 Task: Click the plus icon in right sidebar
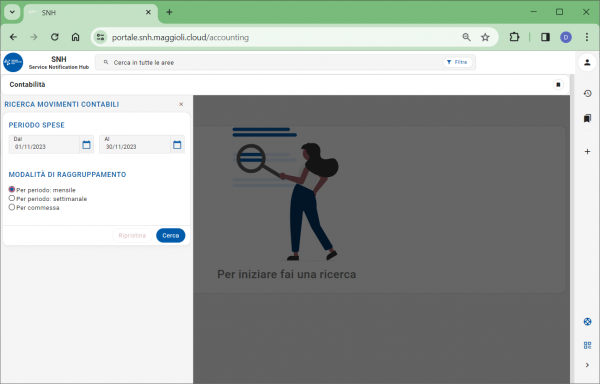(587, 151)
